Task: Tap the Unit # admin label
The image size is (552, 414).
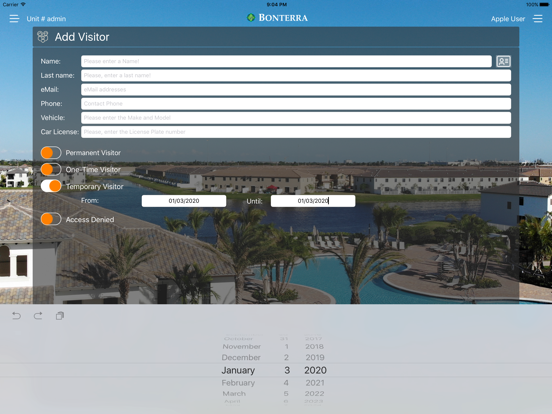Action: click(x=46, y=19)
